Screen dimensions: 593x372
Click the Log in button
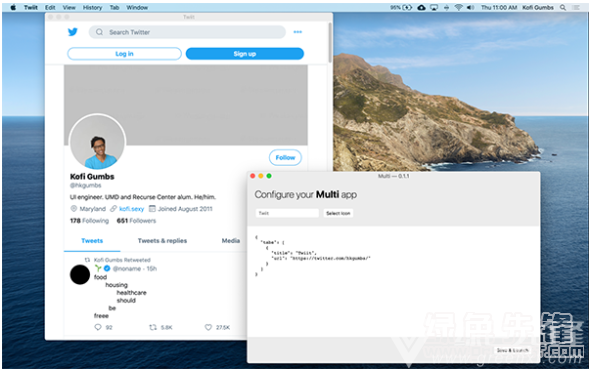click(x=124, y=54)
